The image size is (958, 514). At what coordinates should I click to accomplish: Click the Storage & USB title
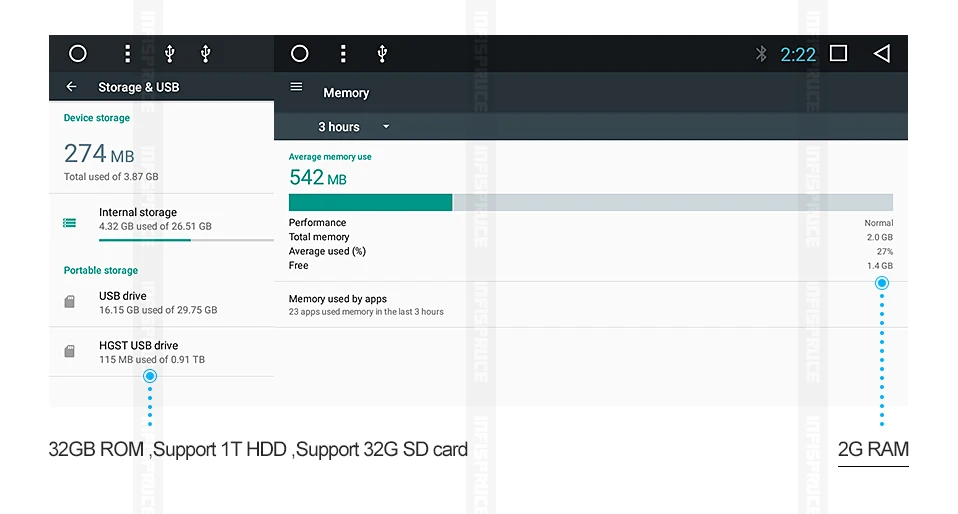139,87
